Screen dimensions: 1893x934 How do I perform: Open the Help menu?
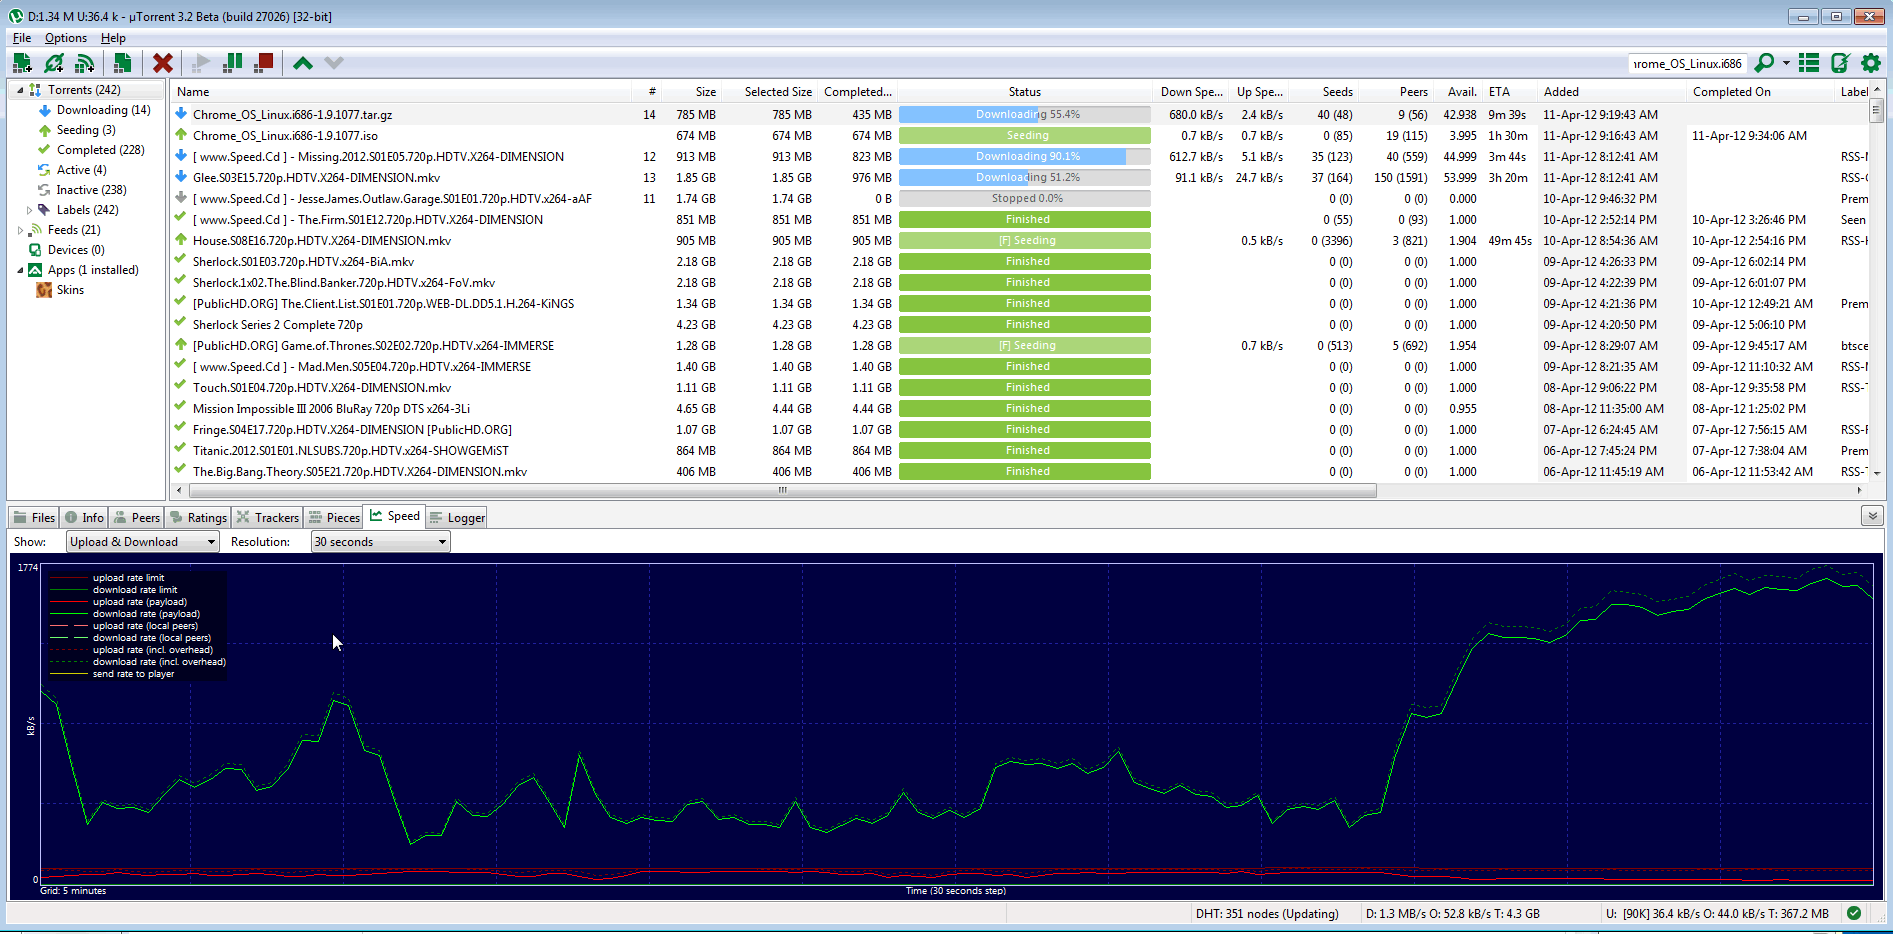[113, 38]
